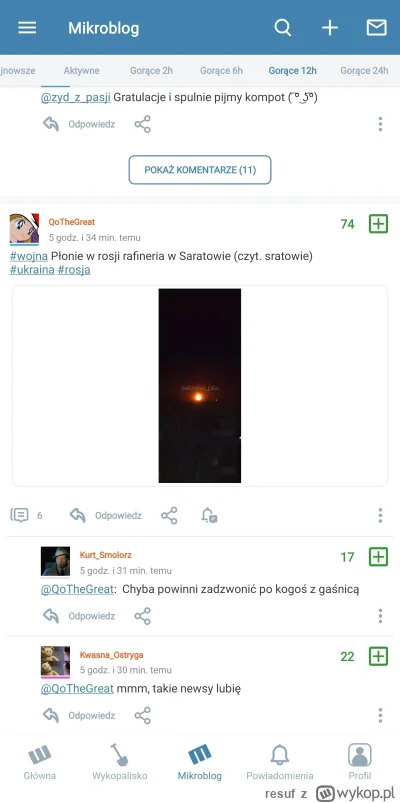Upvote Kwasna_Ostryga's comment with green plus

coord(378,656)
